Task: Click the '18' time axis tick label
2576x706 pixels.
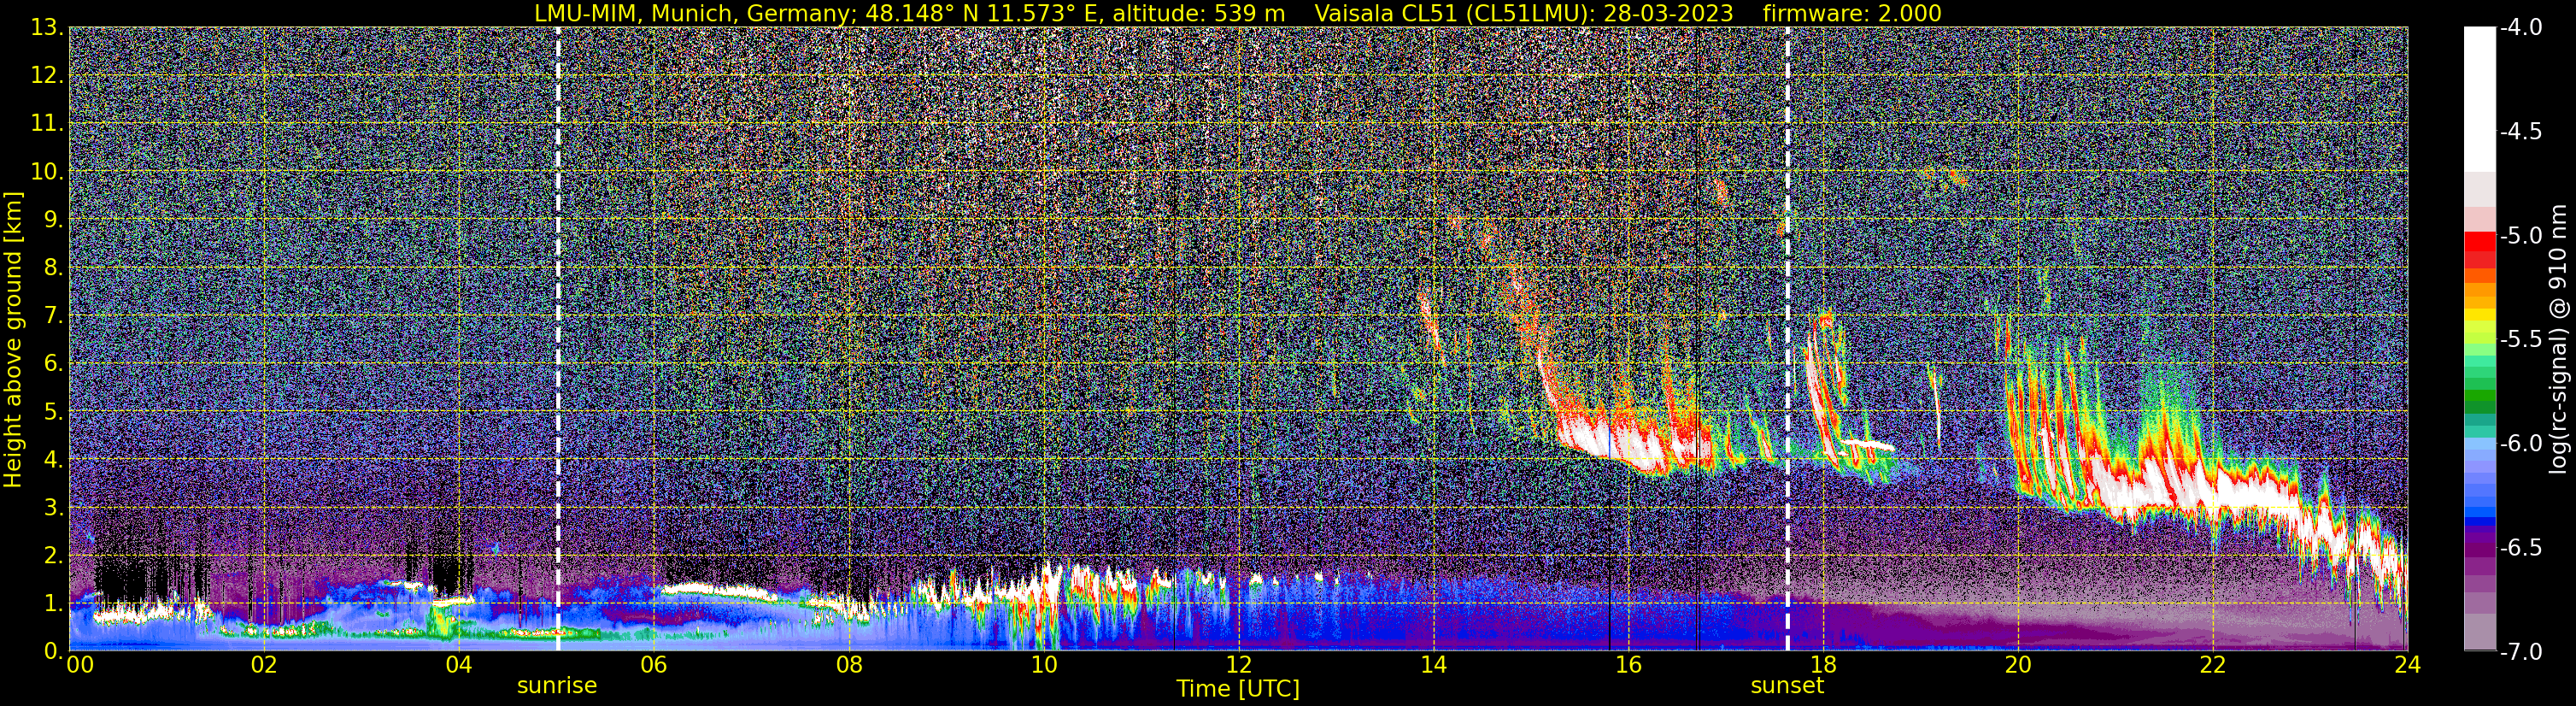Action: (x=1823, y=666)
